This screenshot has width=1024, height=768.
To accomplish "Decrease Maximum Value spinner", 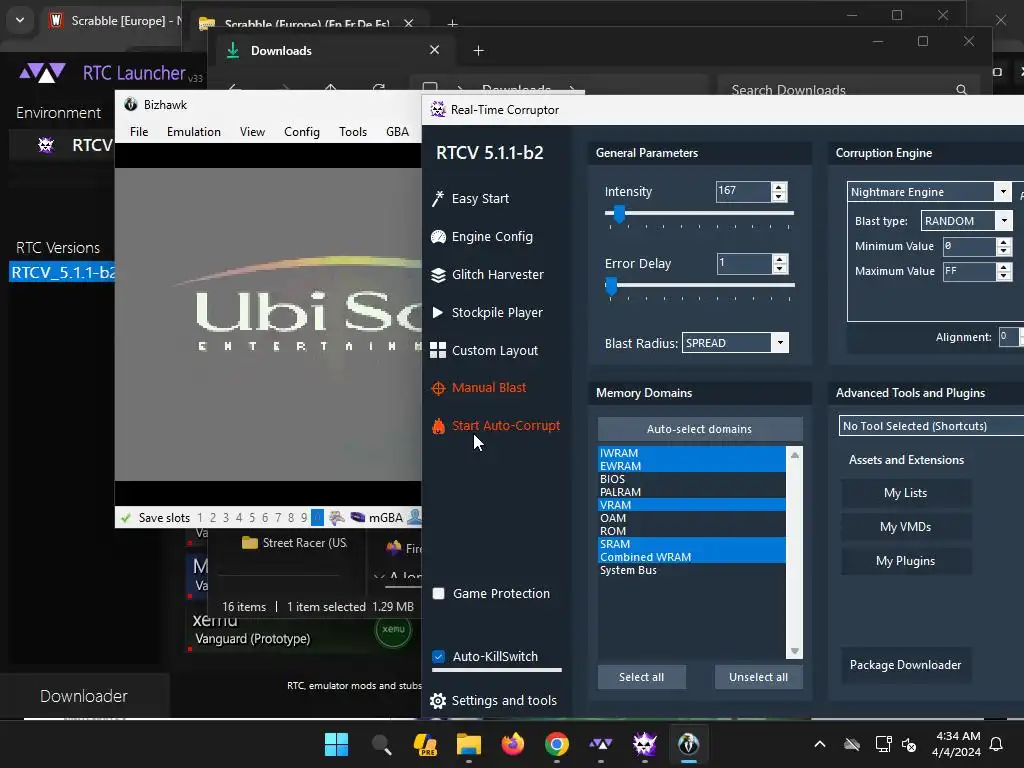I will 1004,276.
